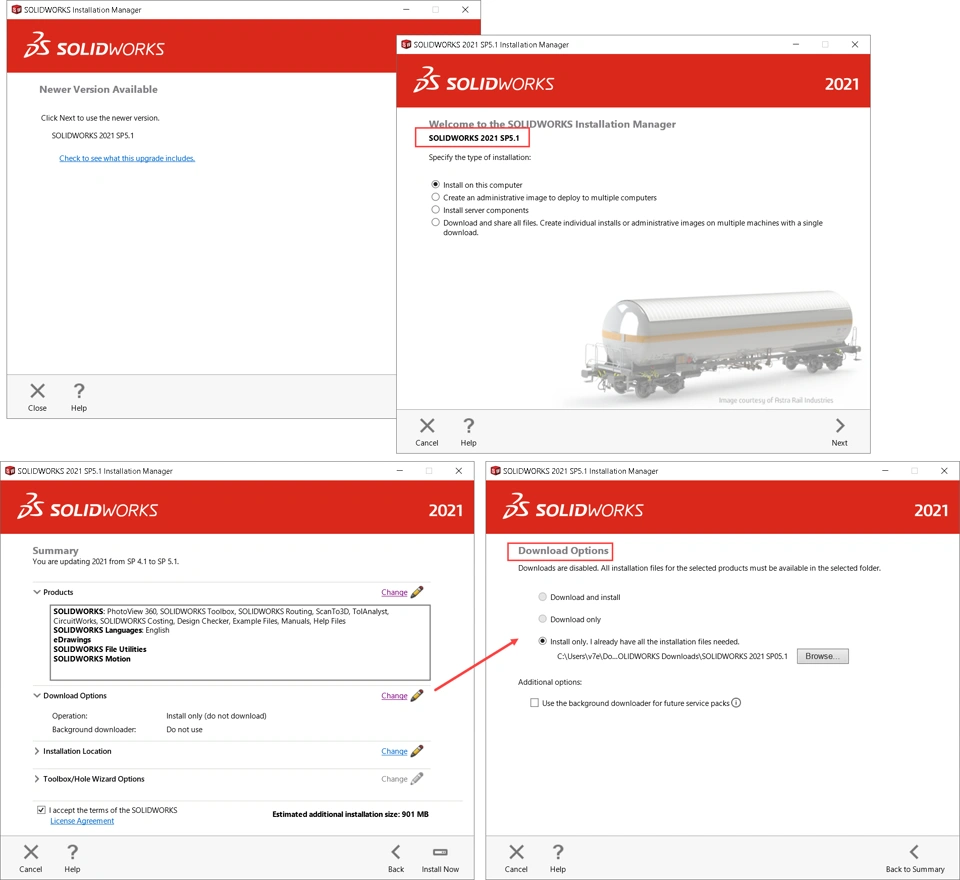Viewport: 960px width, 880px height.
Task: Click Install only (do not download) value
Action: 216,715
